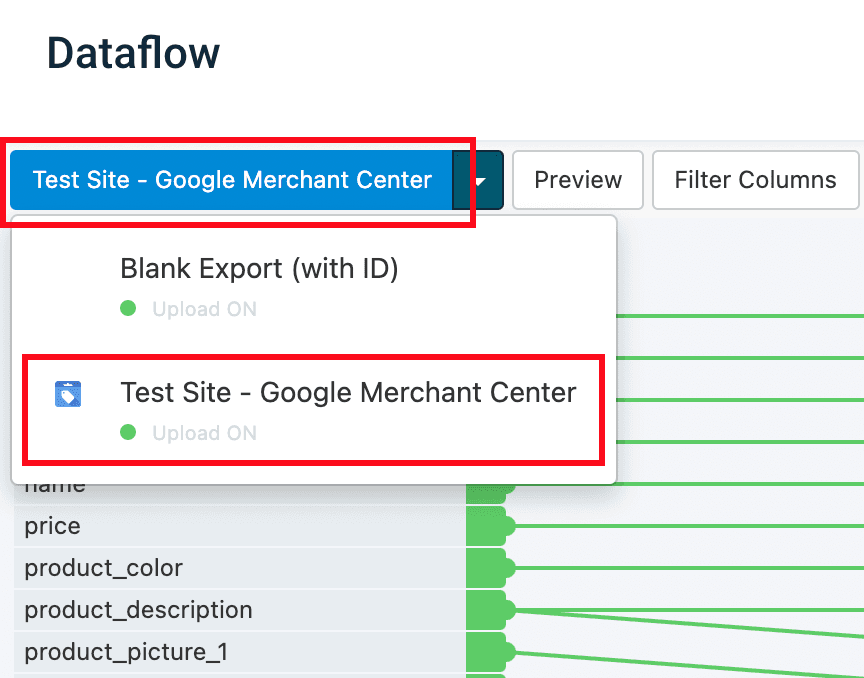The width and height of the screenshot is (864, 678).
Task: Open the Preview button
Action: click(578, 181)
